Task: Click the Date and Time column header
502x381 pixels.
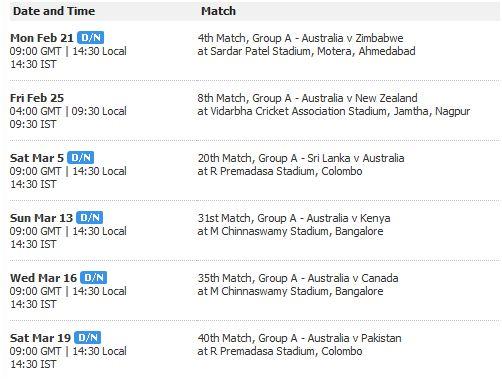Action: [54, 11]
